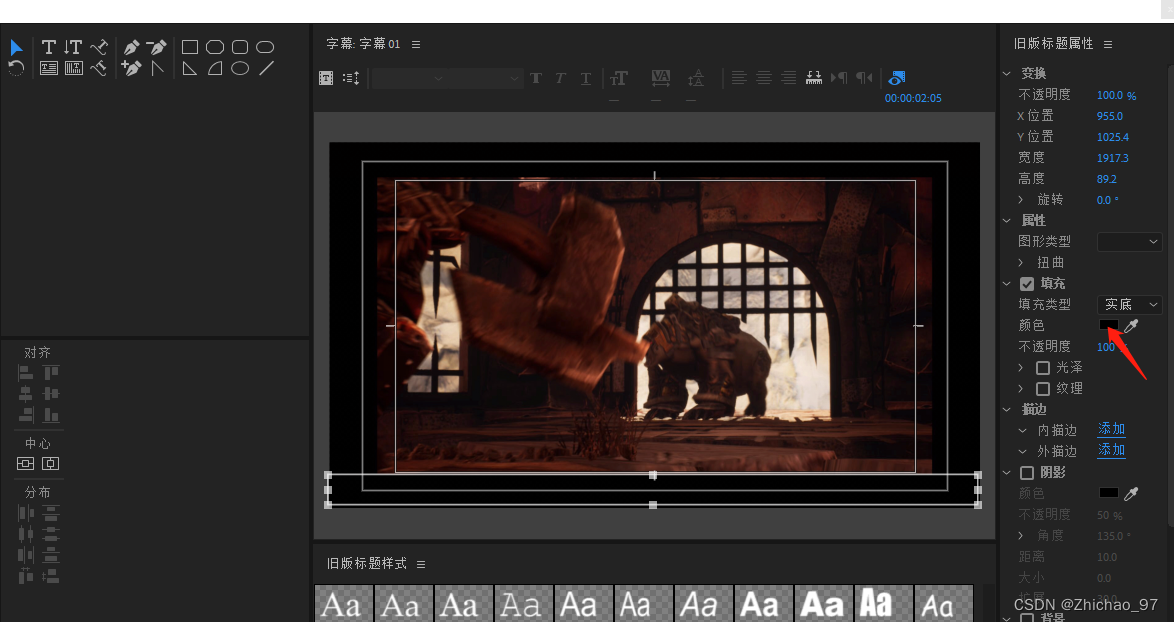The height and width of the screenshot is (622, 1174).
Task: Open the 旧版标题样式 panel menu
Action: pos(421,564)
